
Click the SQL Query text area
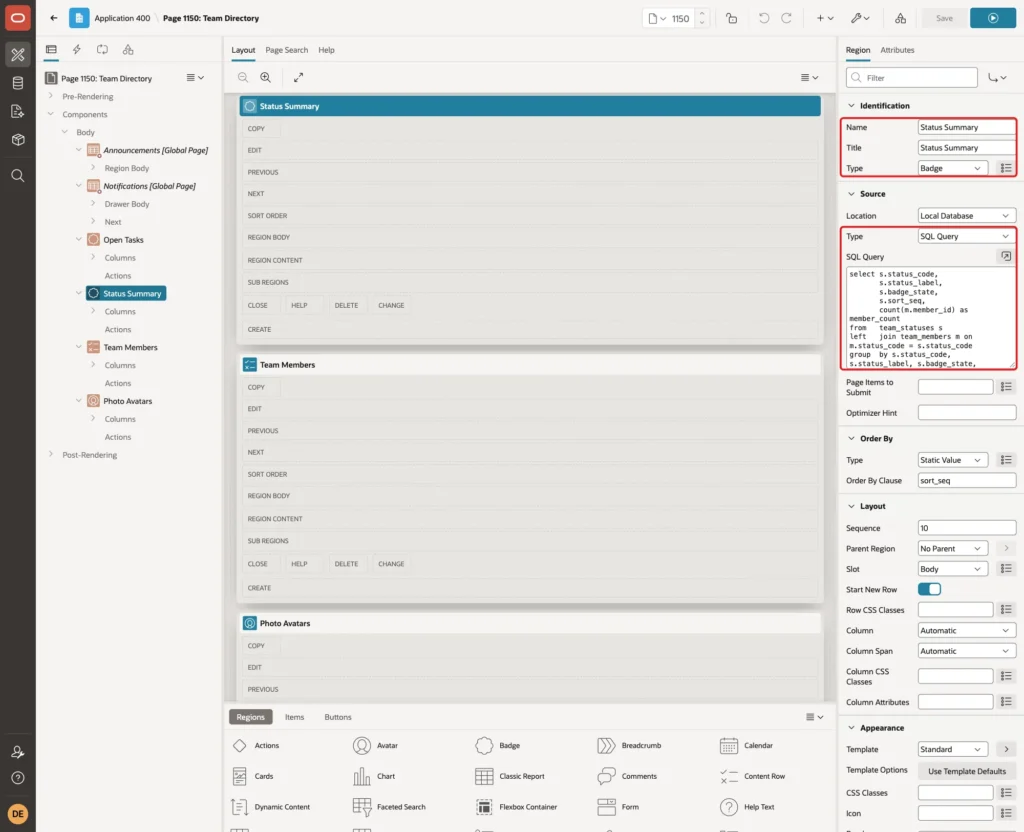pos(931,317)
